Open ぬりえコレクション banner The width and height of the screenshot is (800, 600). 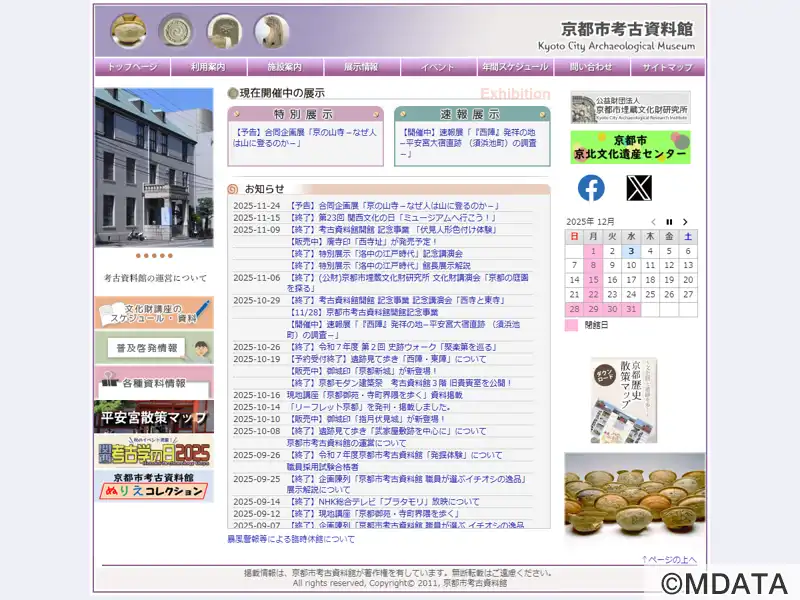(x=154, y=486)
